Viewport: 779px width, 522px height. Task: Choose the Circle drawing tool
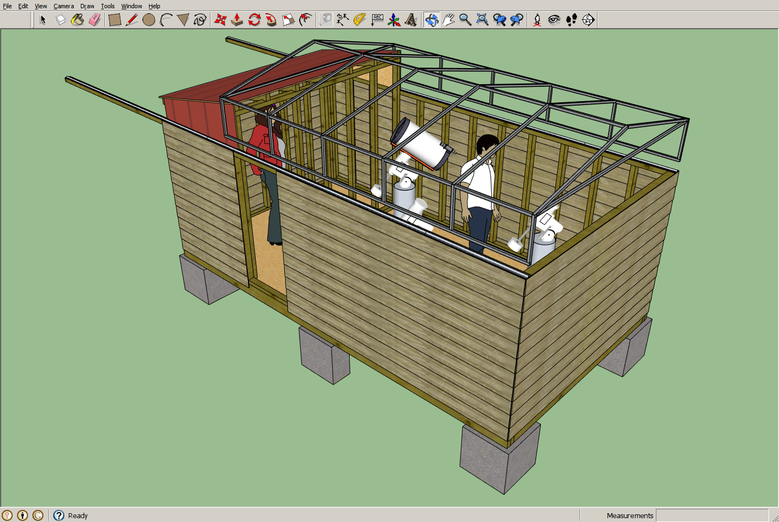[x=149, y=20]
